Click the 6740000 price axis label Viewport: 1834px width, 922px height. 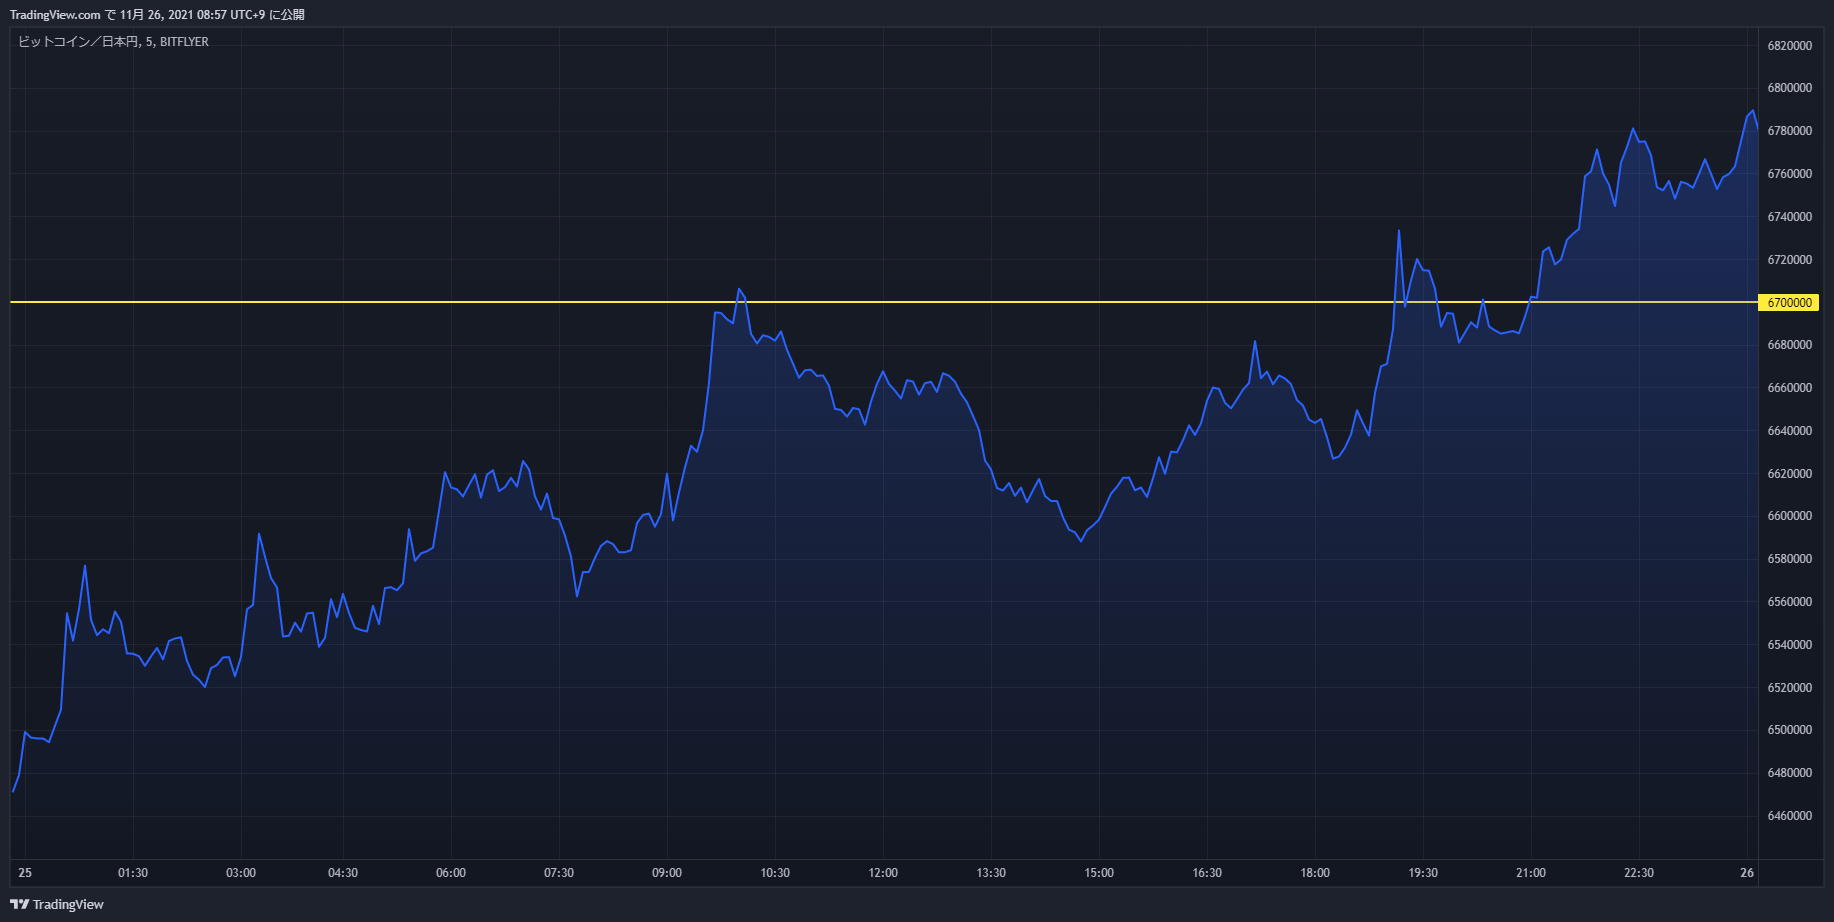(1790, 217)
